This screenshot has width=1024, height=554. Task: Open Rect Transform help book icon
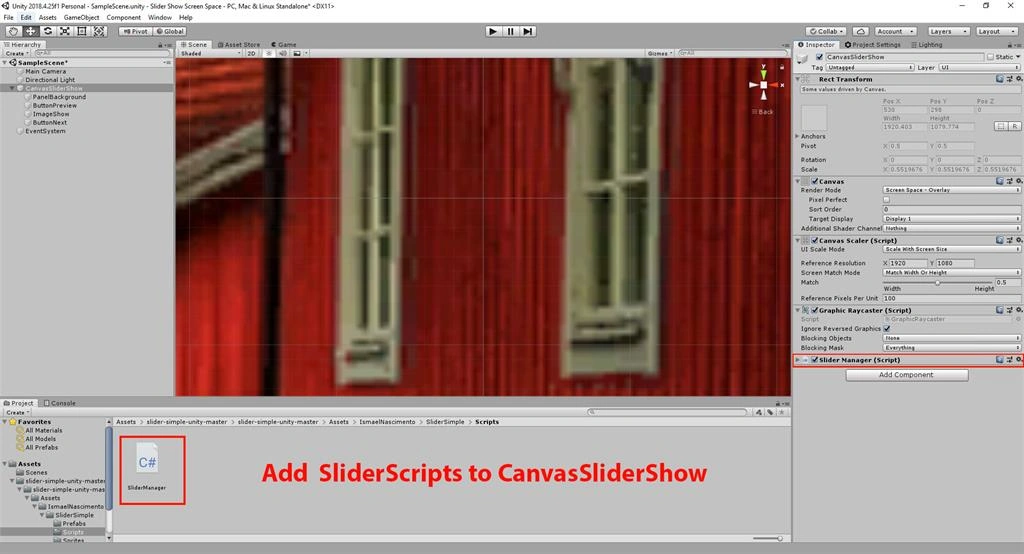999,78
